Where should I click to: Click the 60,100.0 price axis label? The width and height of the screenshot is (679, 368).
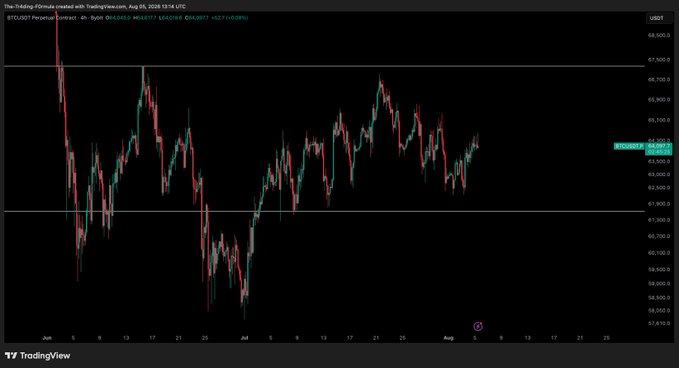659,253
